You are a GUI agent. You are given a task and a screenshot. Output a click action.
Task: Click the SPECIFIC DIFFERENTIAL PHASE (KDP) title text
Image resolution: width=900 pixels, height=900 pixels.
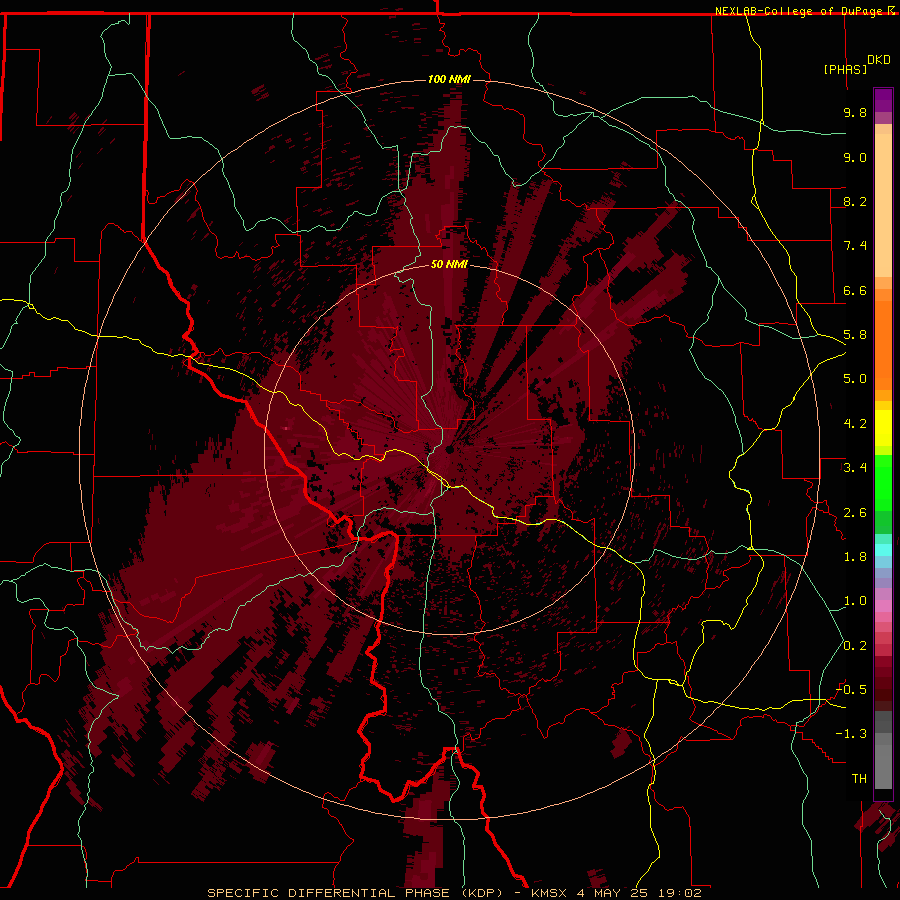tap(354, 893)
